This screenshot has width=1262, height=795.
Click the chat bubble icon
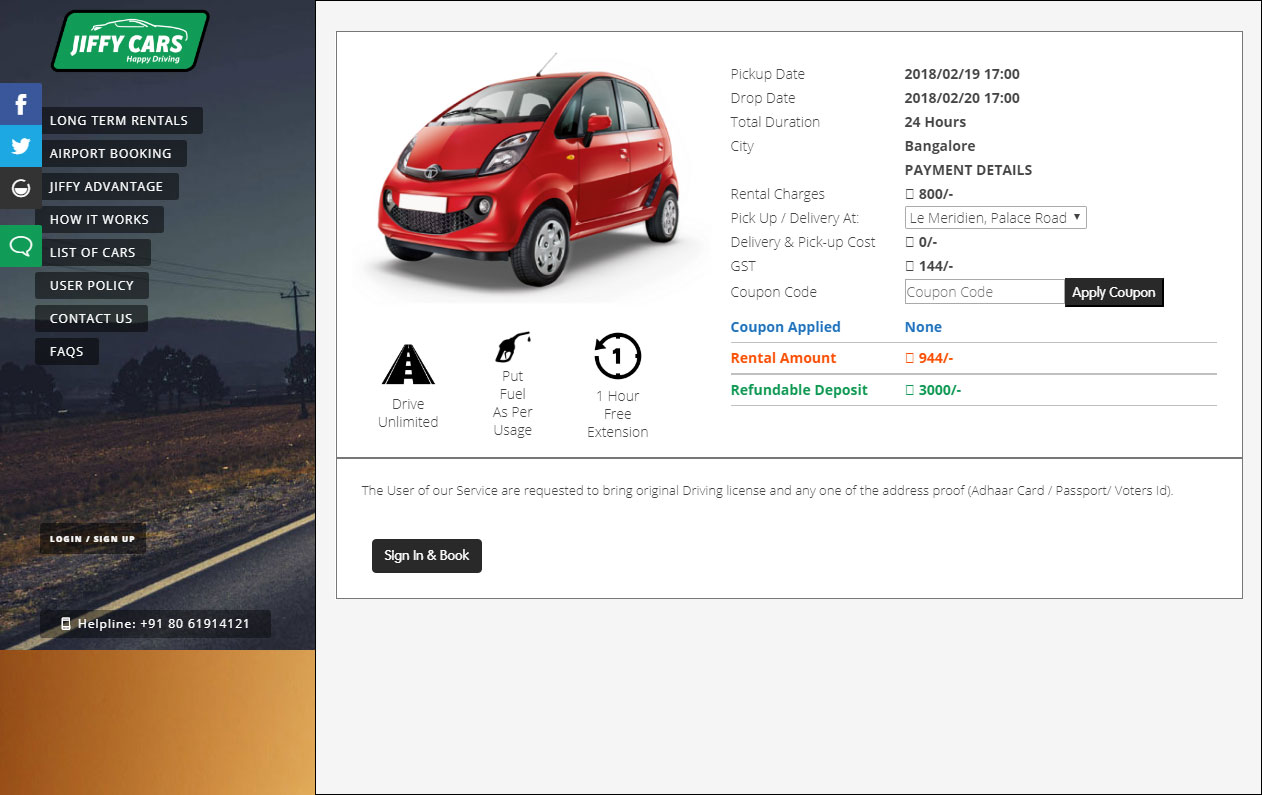click(20, 246)
